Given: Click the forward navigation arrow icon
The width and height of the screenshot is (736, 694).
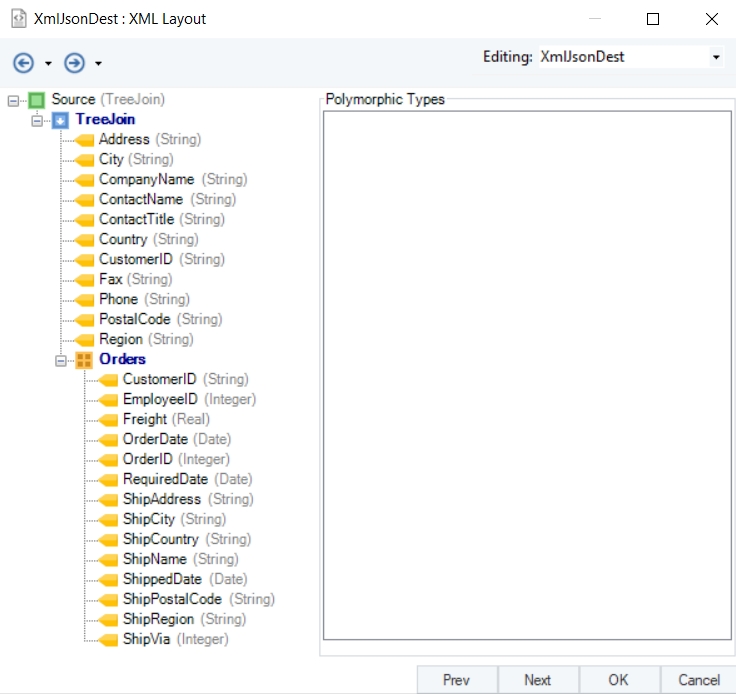Looking at the screenshot, I should [x=74, y=63].
